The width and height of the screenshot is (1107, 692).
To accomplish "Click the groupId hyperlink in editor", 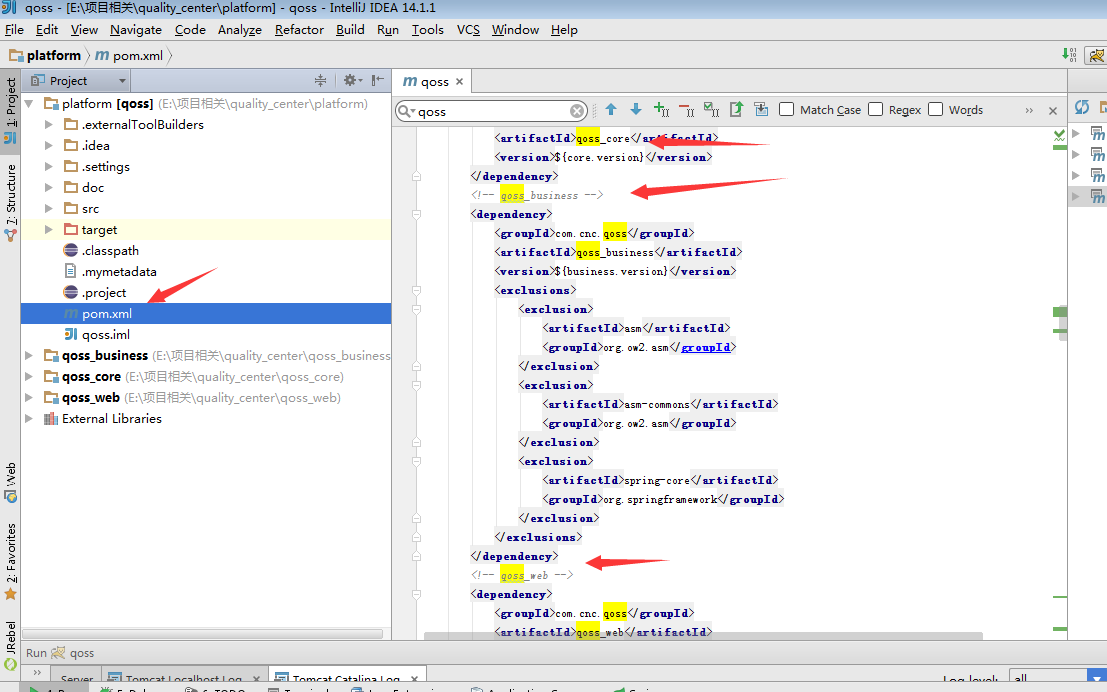I will point(705,347).
